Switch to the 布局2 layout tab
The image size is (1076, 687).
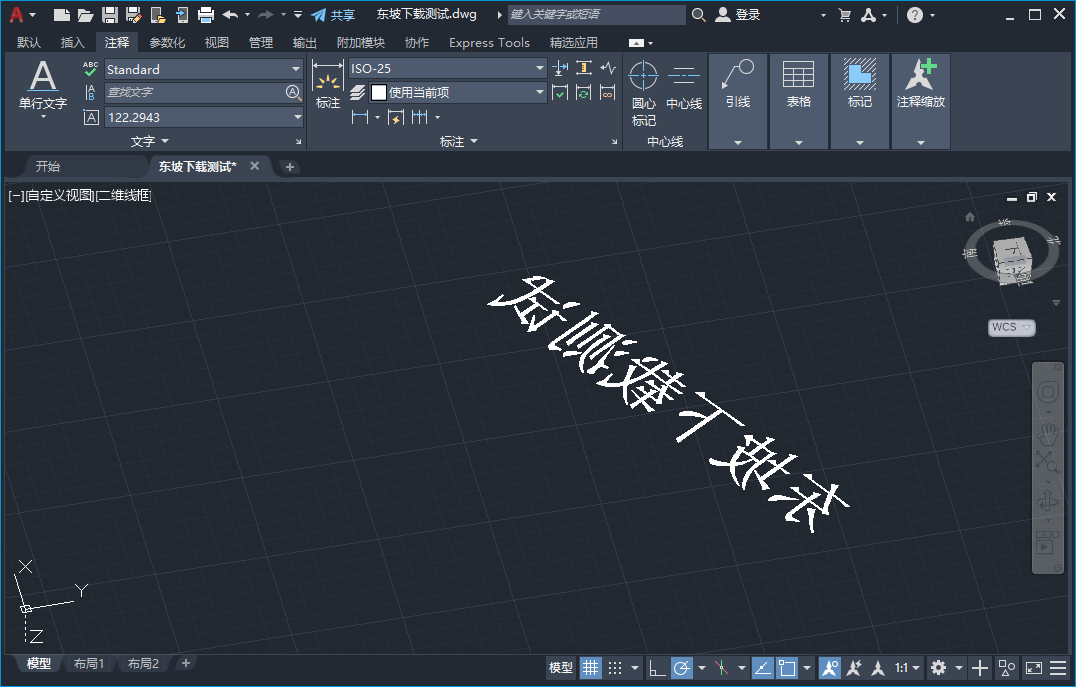click(143, 664)
